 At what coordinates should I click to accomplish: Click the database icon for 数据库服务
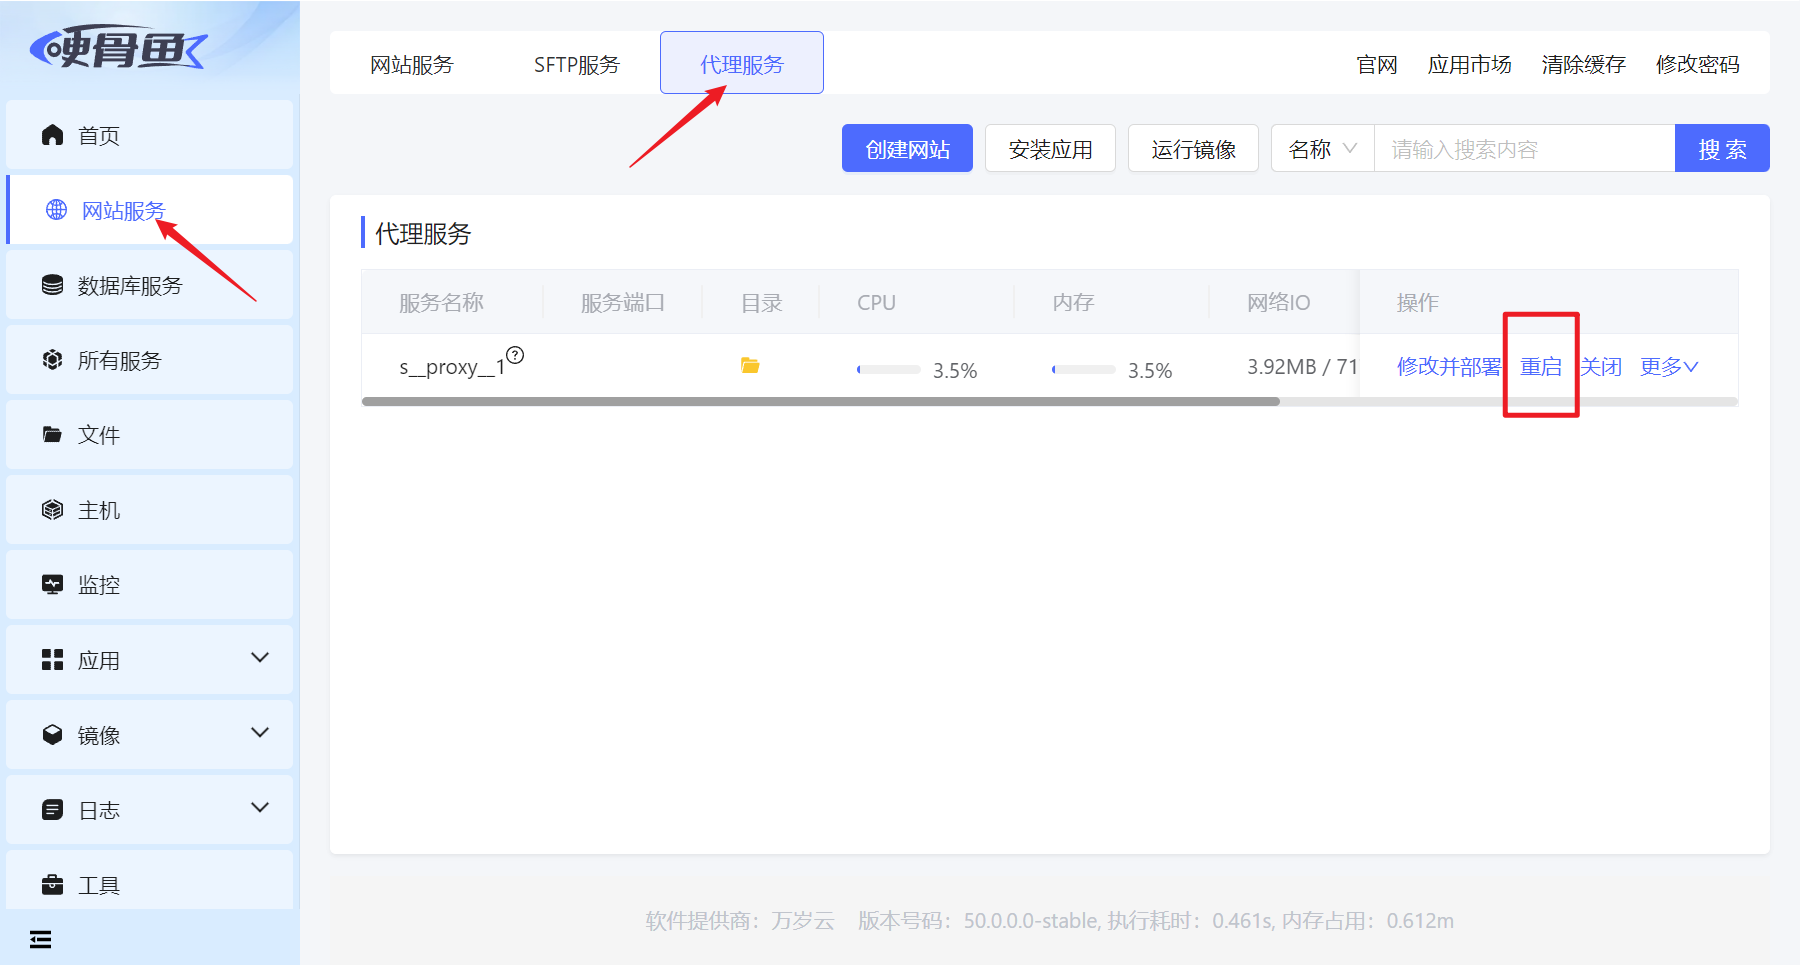pos(53,285)
